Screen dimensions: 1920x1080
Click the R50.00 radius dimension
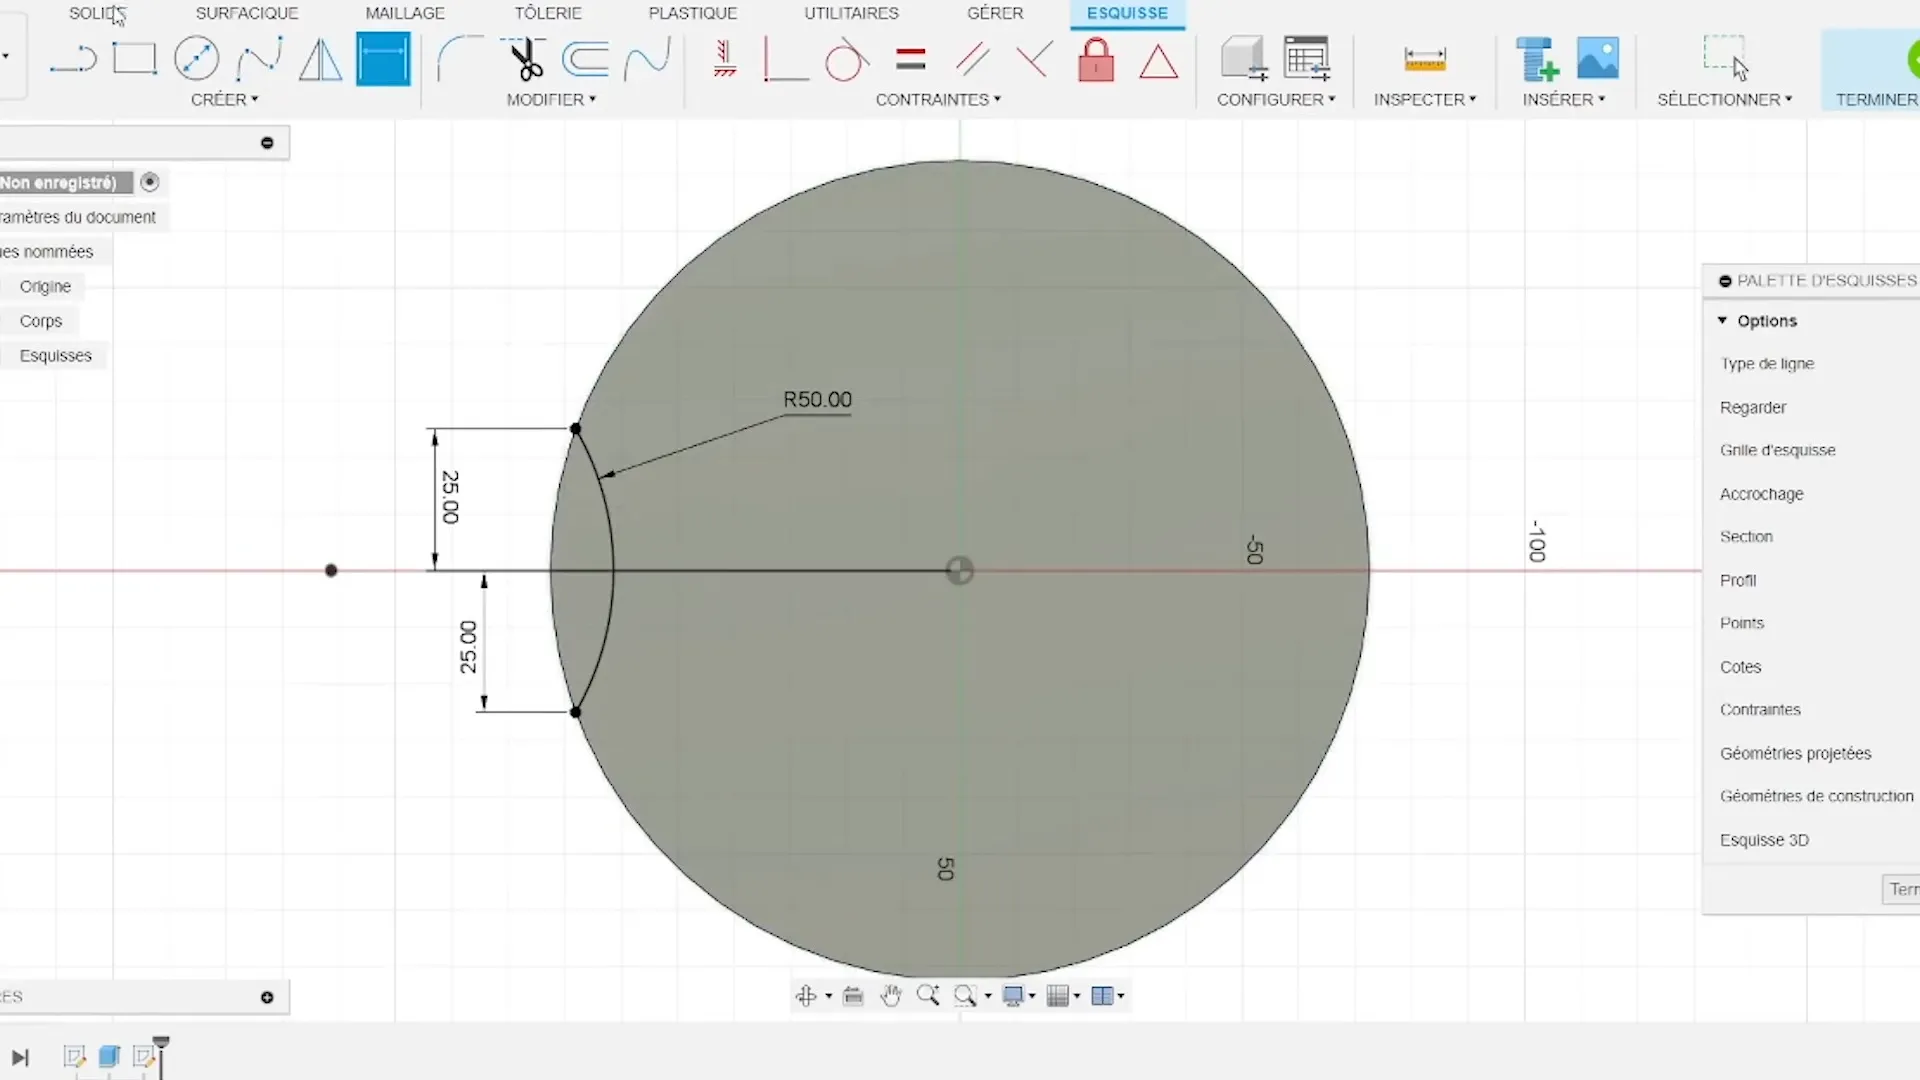[x=817, y=400]
